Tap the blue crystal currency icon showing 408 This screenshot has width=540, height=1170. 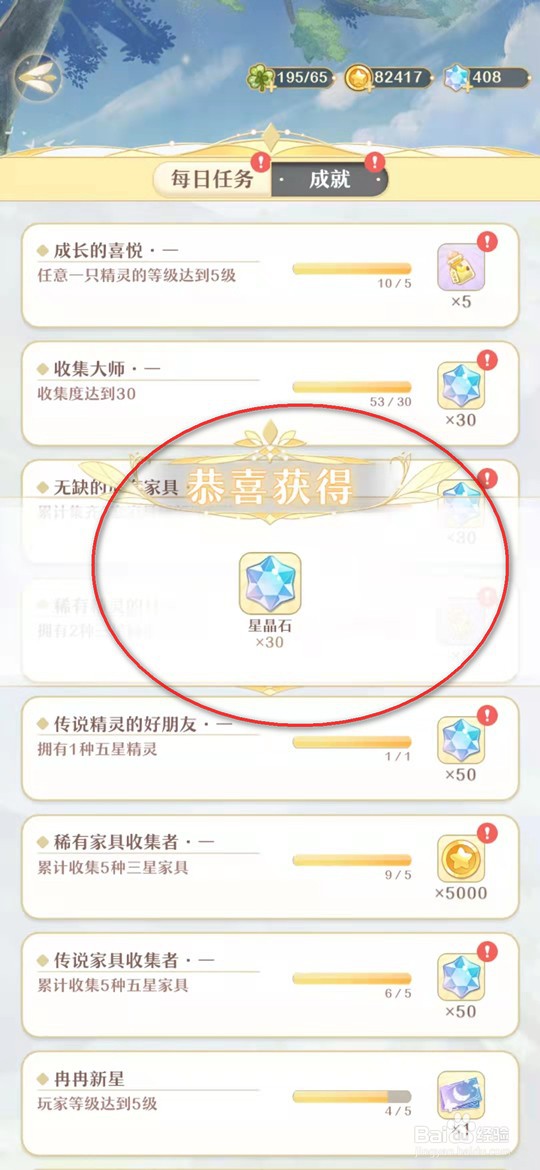[x=456, y=78]
